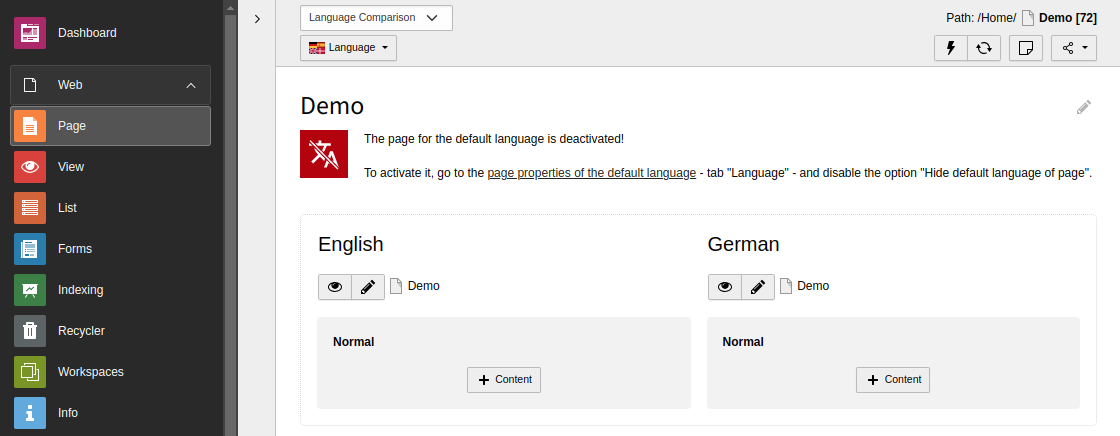Reload the page using the refresh button
The image size is (1120, 436).
coord(984,48)
